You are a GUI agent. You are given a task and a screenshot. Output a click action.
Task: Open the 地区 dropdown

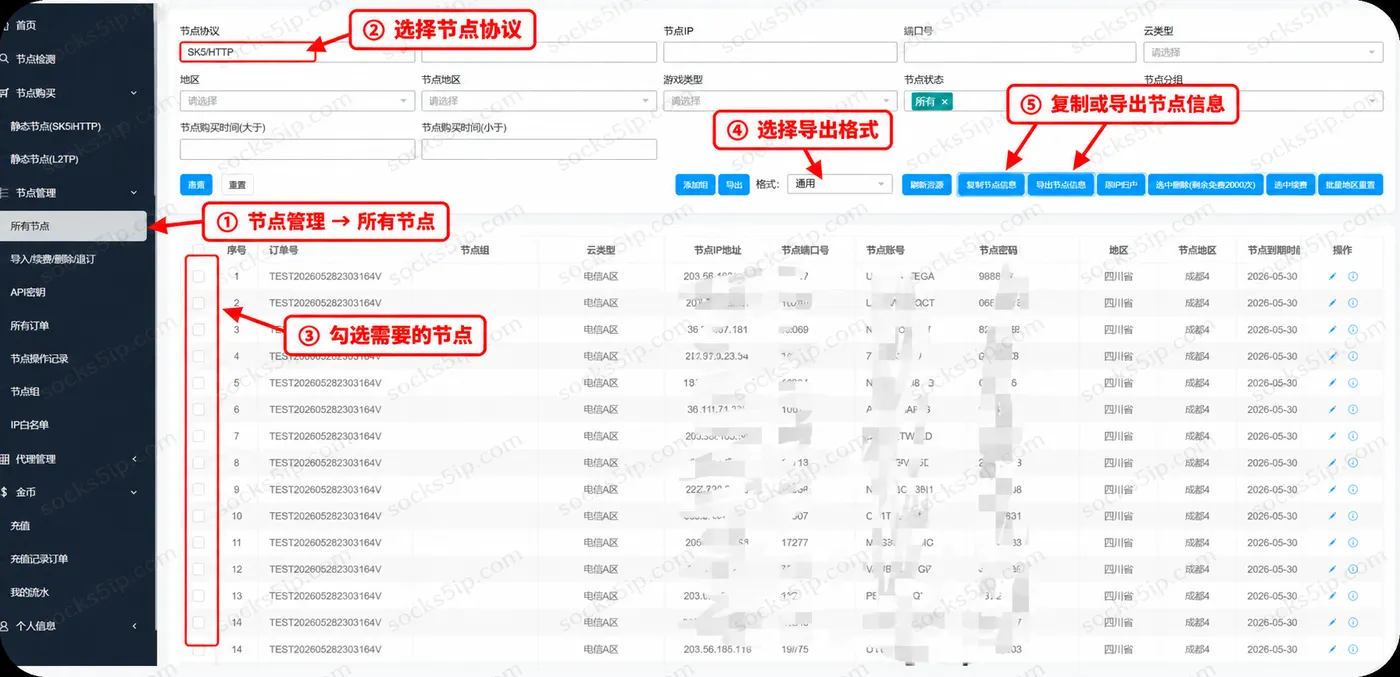click(x=297, y=101)
